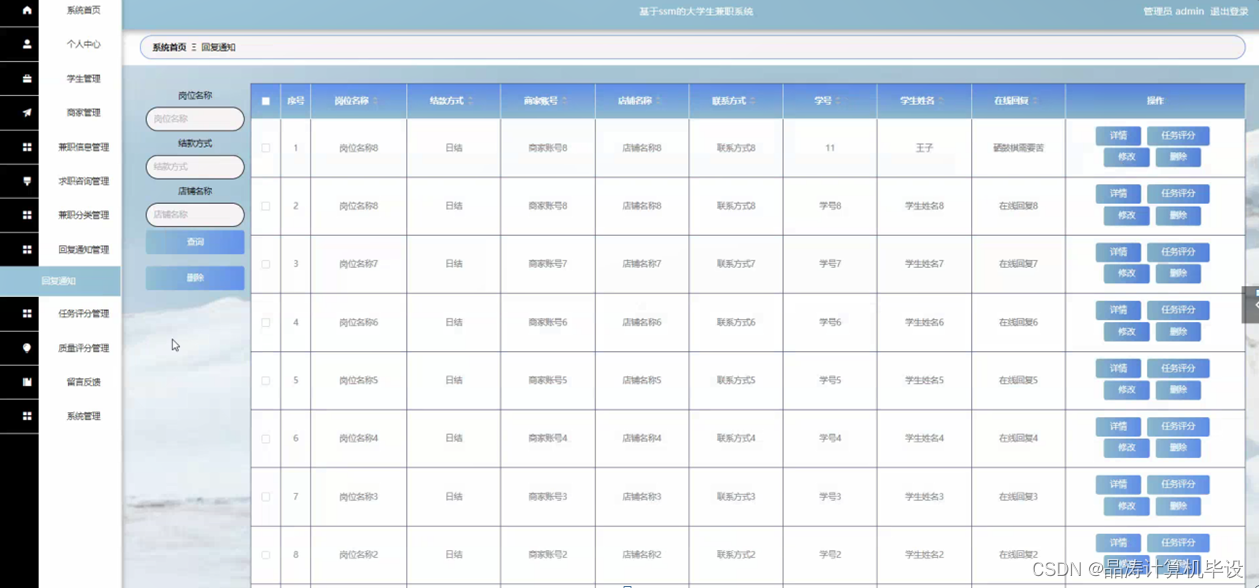Click the tab on the right screen edge
The width and height of the screenshot is (1259, 588).
coord(1251,304)
